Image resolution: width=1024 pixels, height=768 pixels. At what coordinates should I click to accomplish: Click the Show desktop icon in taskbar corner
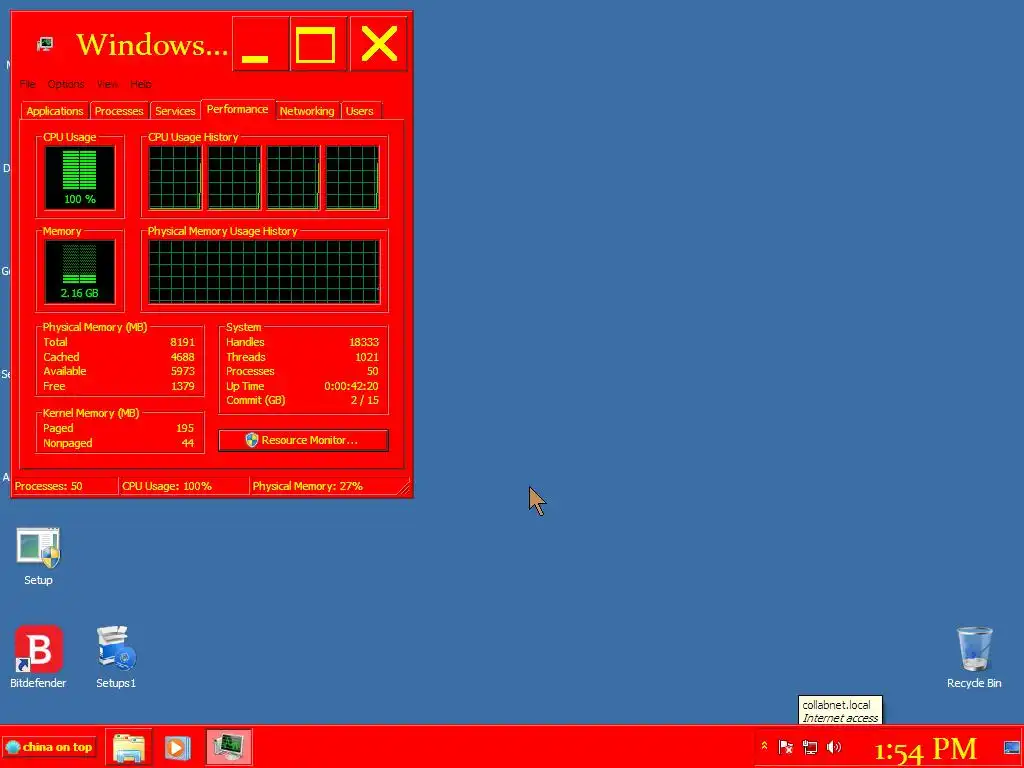[x=1012, y=747]
